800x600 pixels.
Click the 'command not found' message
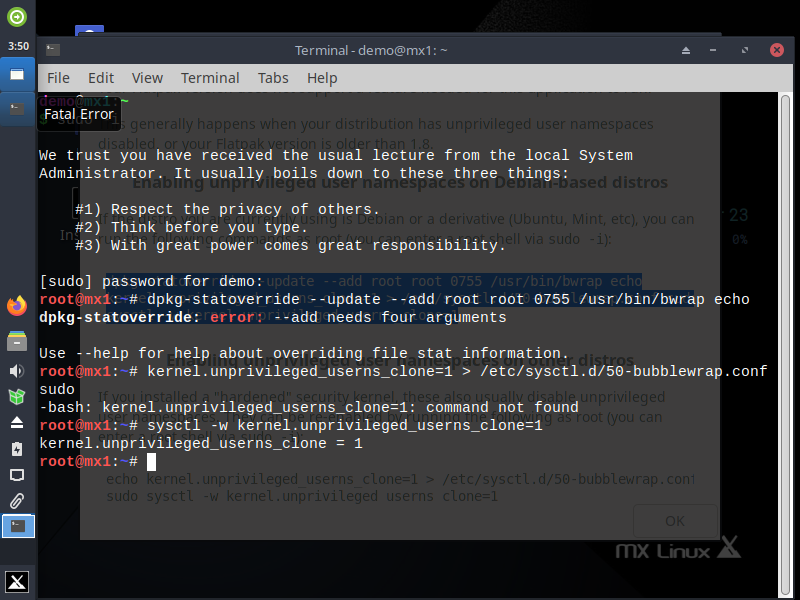pyautogui.click(x=503, y=407)
